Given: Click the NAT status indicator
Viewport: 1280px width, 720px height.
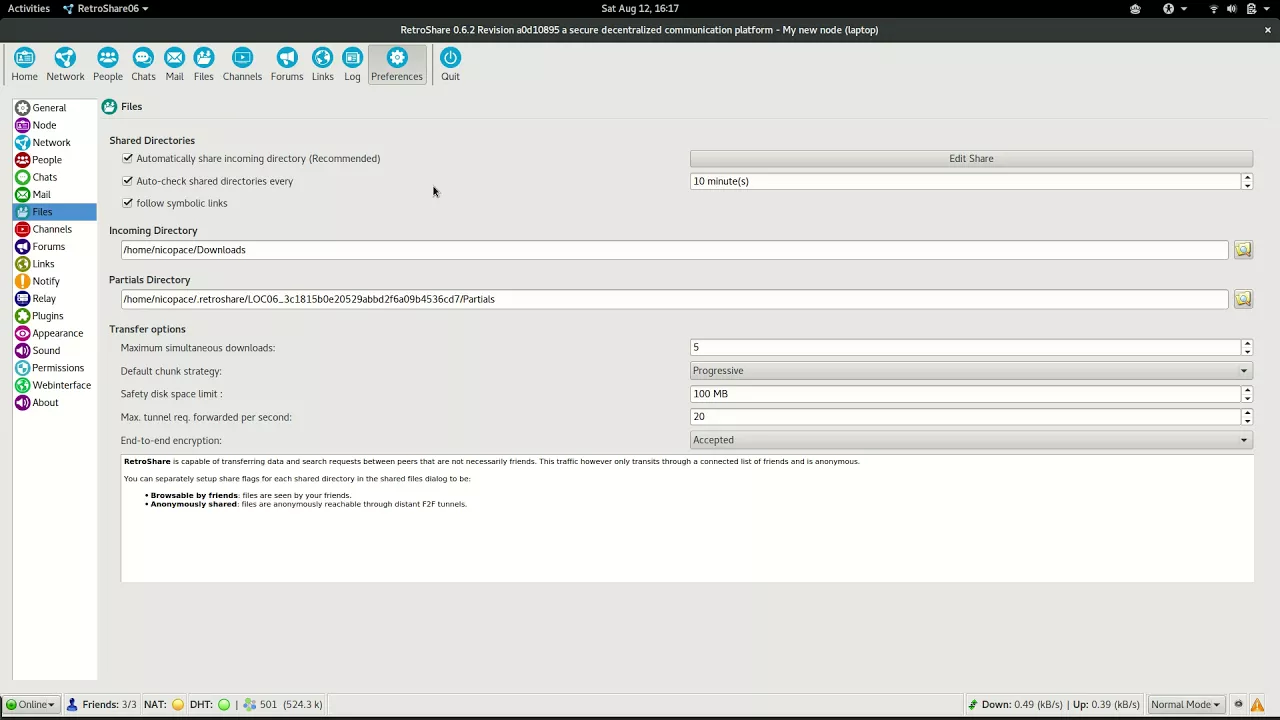Looking at the screenshot, I should point(178,704).
